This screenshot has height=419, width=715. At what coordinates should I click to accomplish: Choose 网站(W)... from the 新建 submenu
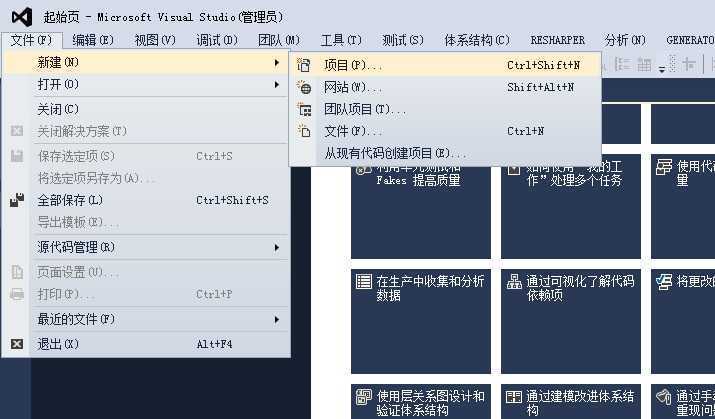[x=445, y=87]
